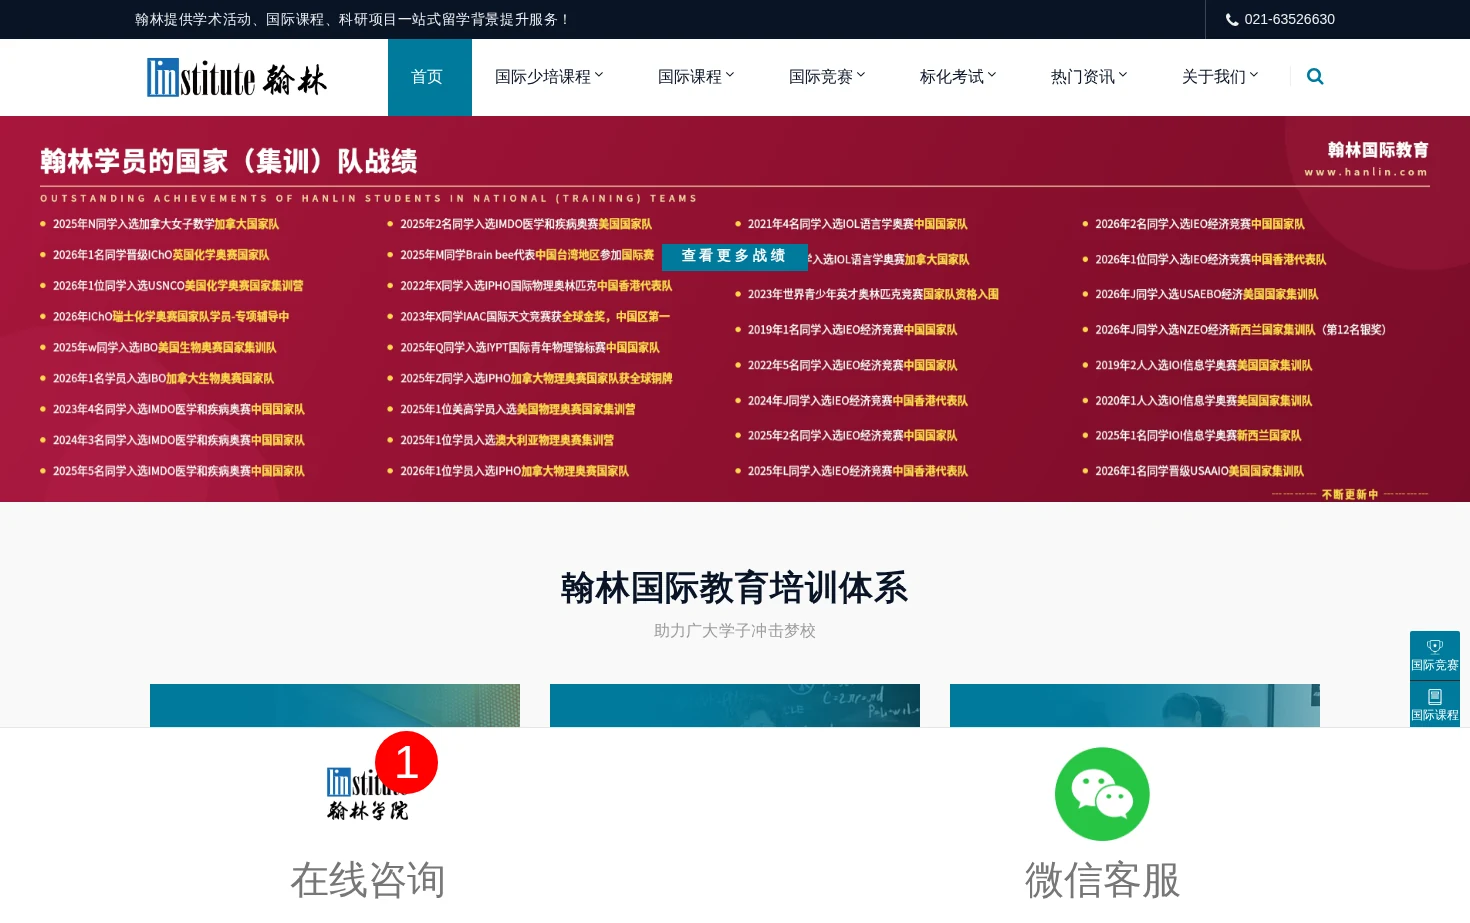Click 2026年1位同学入选USNCO美国化学奥赛国家集训营 entry
Screen dimensions: 1470x923
[178, 286]
